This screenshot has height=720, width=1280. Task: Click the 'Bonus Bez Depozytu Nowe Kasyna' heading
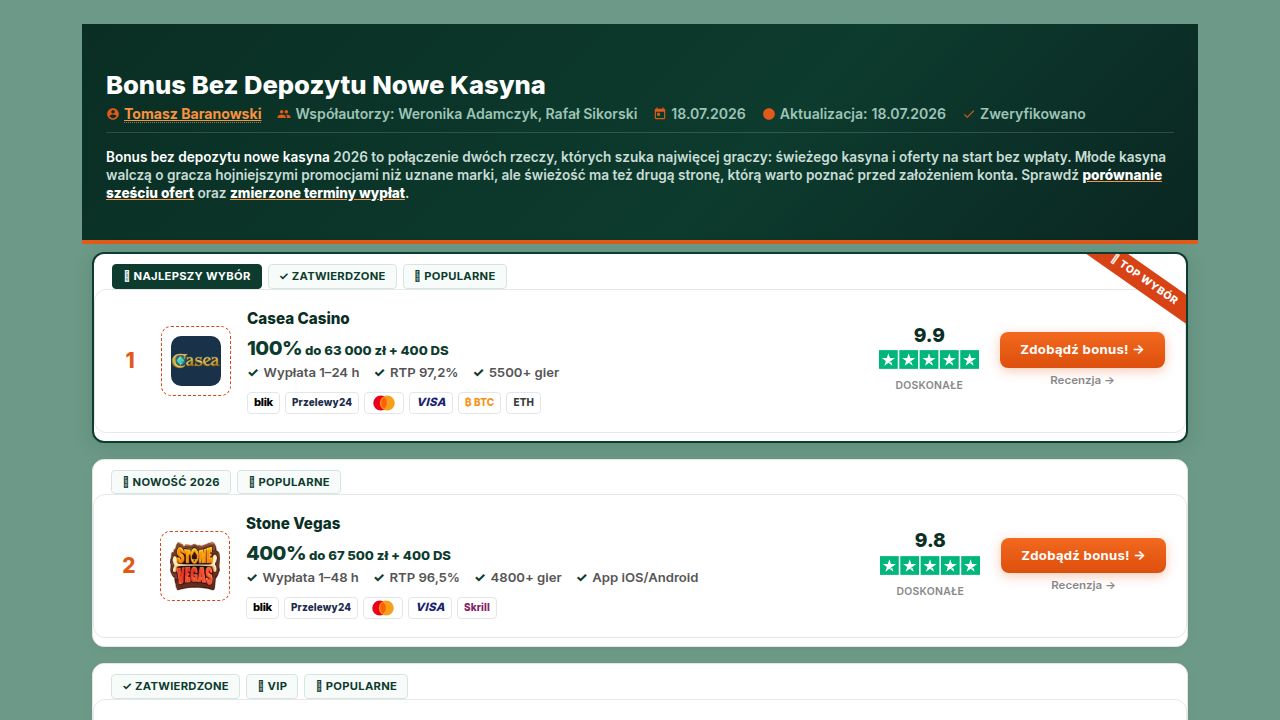pyautogui.click(x=326, y=85)
